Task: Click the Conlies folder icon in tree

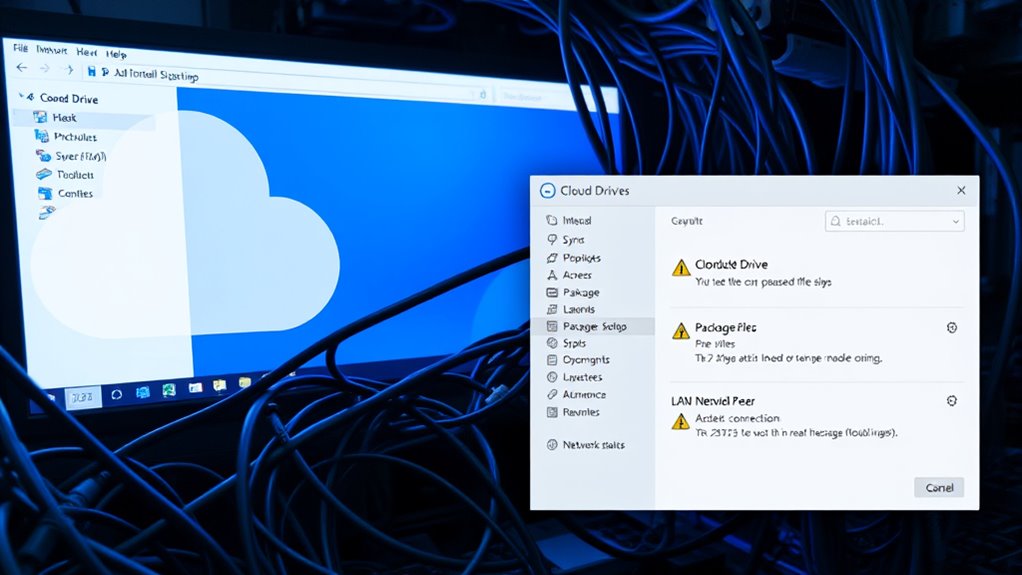Action: pos(45,193)
